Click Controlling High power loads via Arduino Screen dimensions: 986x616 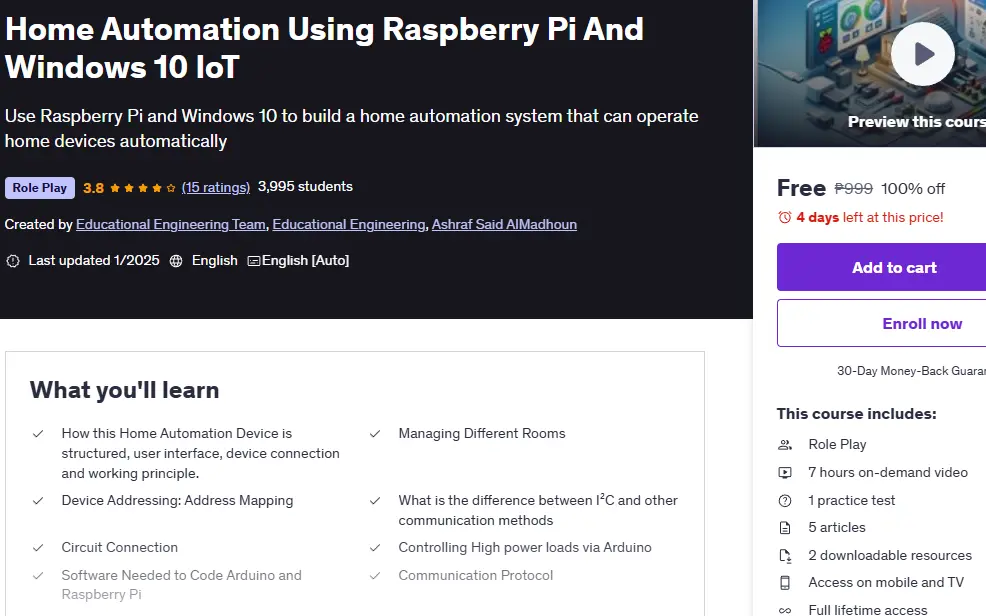525,547
